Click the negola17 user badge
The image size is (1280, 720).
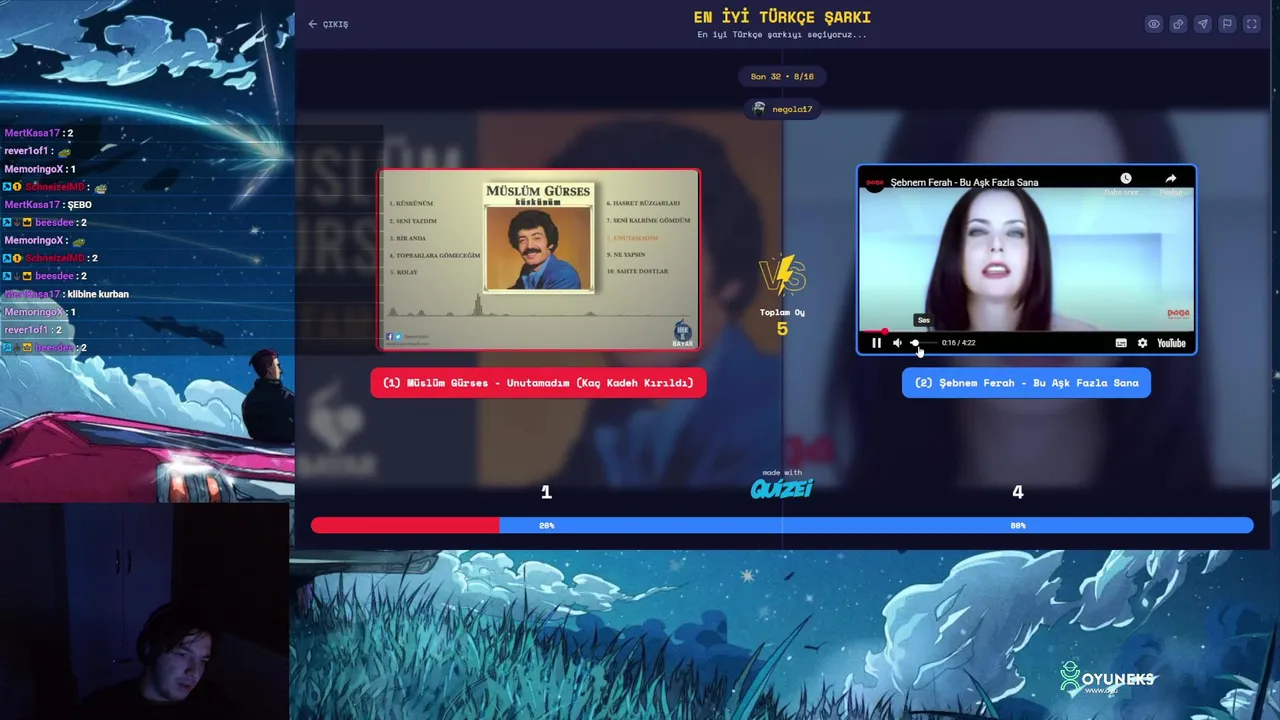tap(783, 109)
